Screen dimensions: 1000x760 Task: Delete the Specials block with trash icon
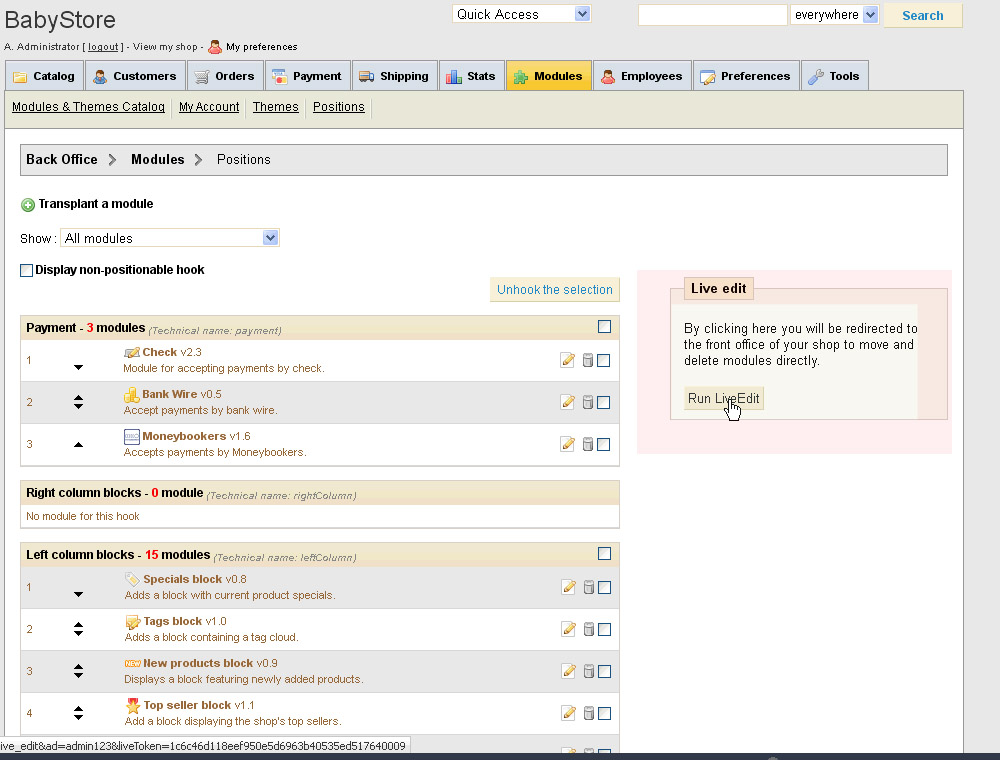click(588, 587)
